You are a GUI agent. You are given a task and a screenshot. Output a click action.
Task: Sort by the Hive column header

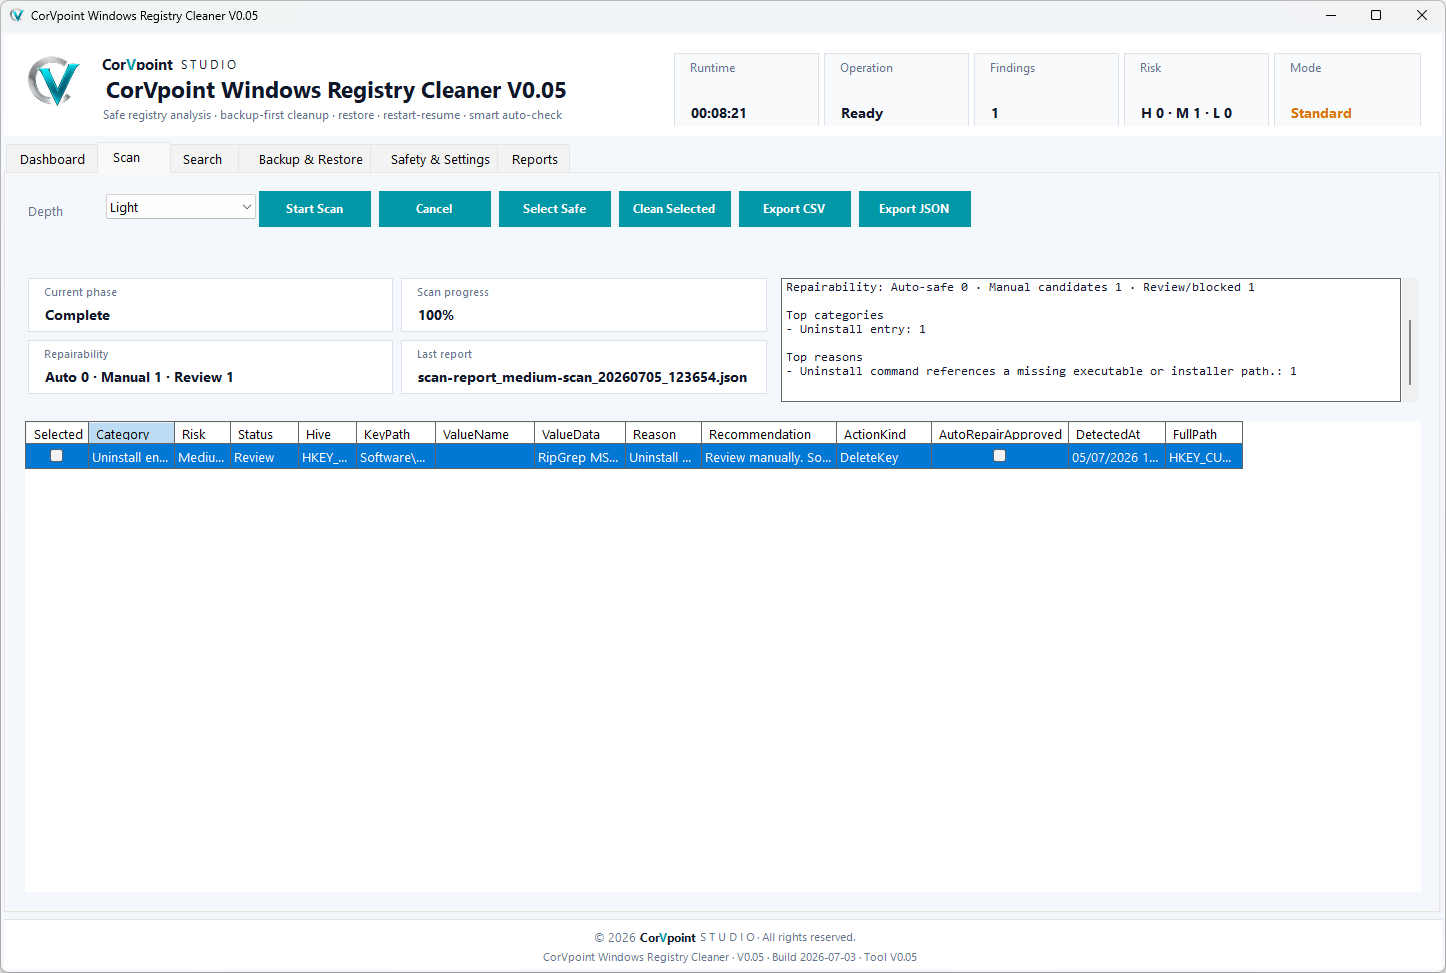327,434
